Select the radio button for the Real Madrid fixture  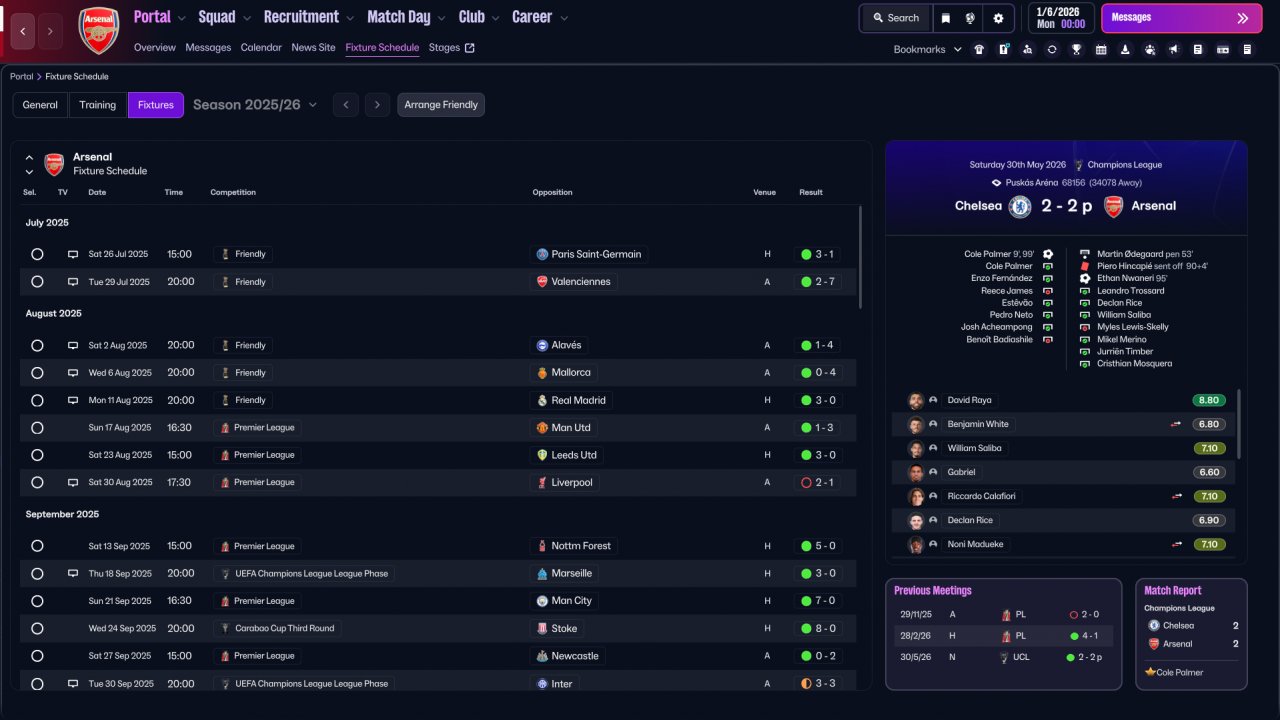click(x=37, y=400)
